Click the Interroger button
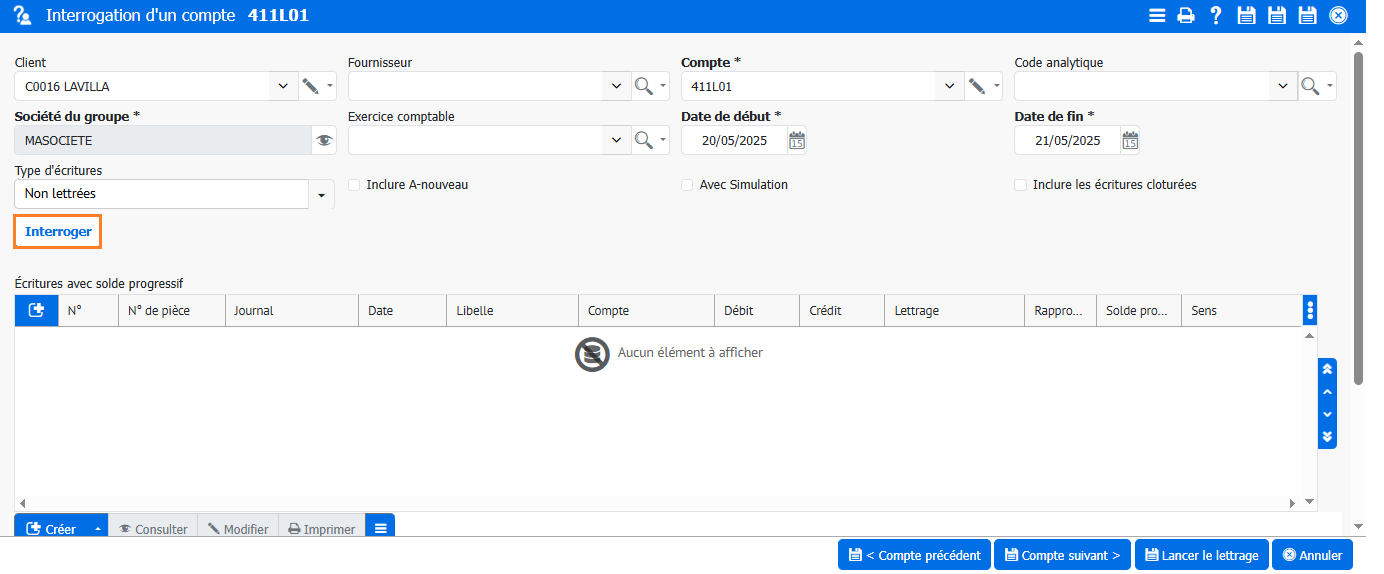This screenshot has width=1384, height=574. pyautogui.click(x=58, y=232)
